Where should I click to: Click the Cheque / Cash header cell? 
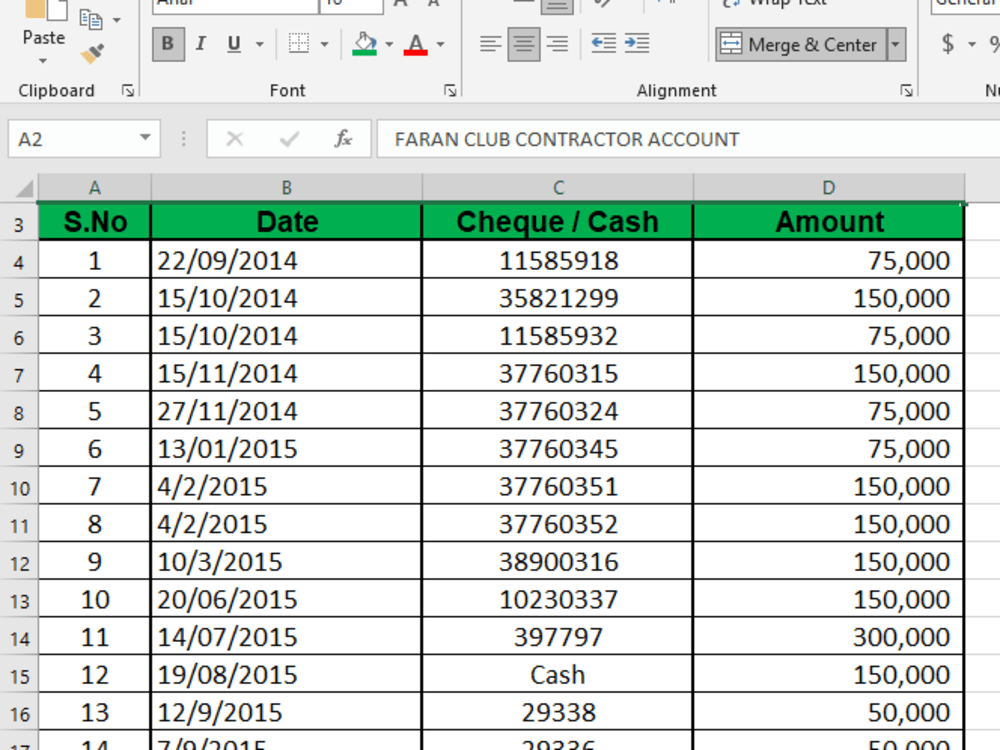coord(557,222)
